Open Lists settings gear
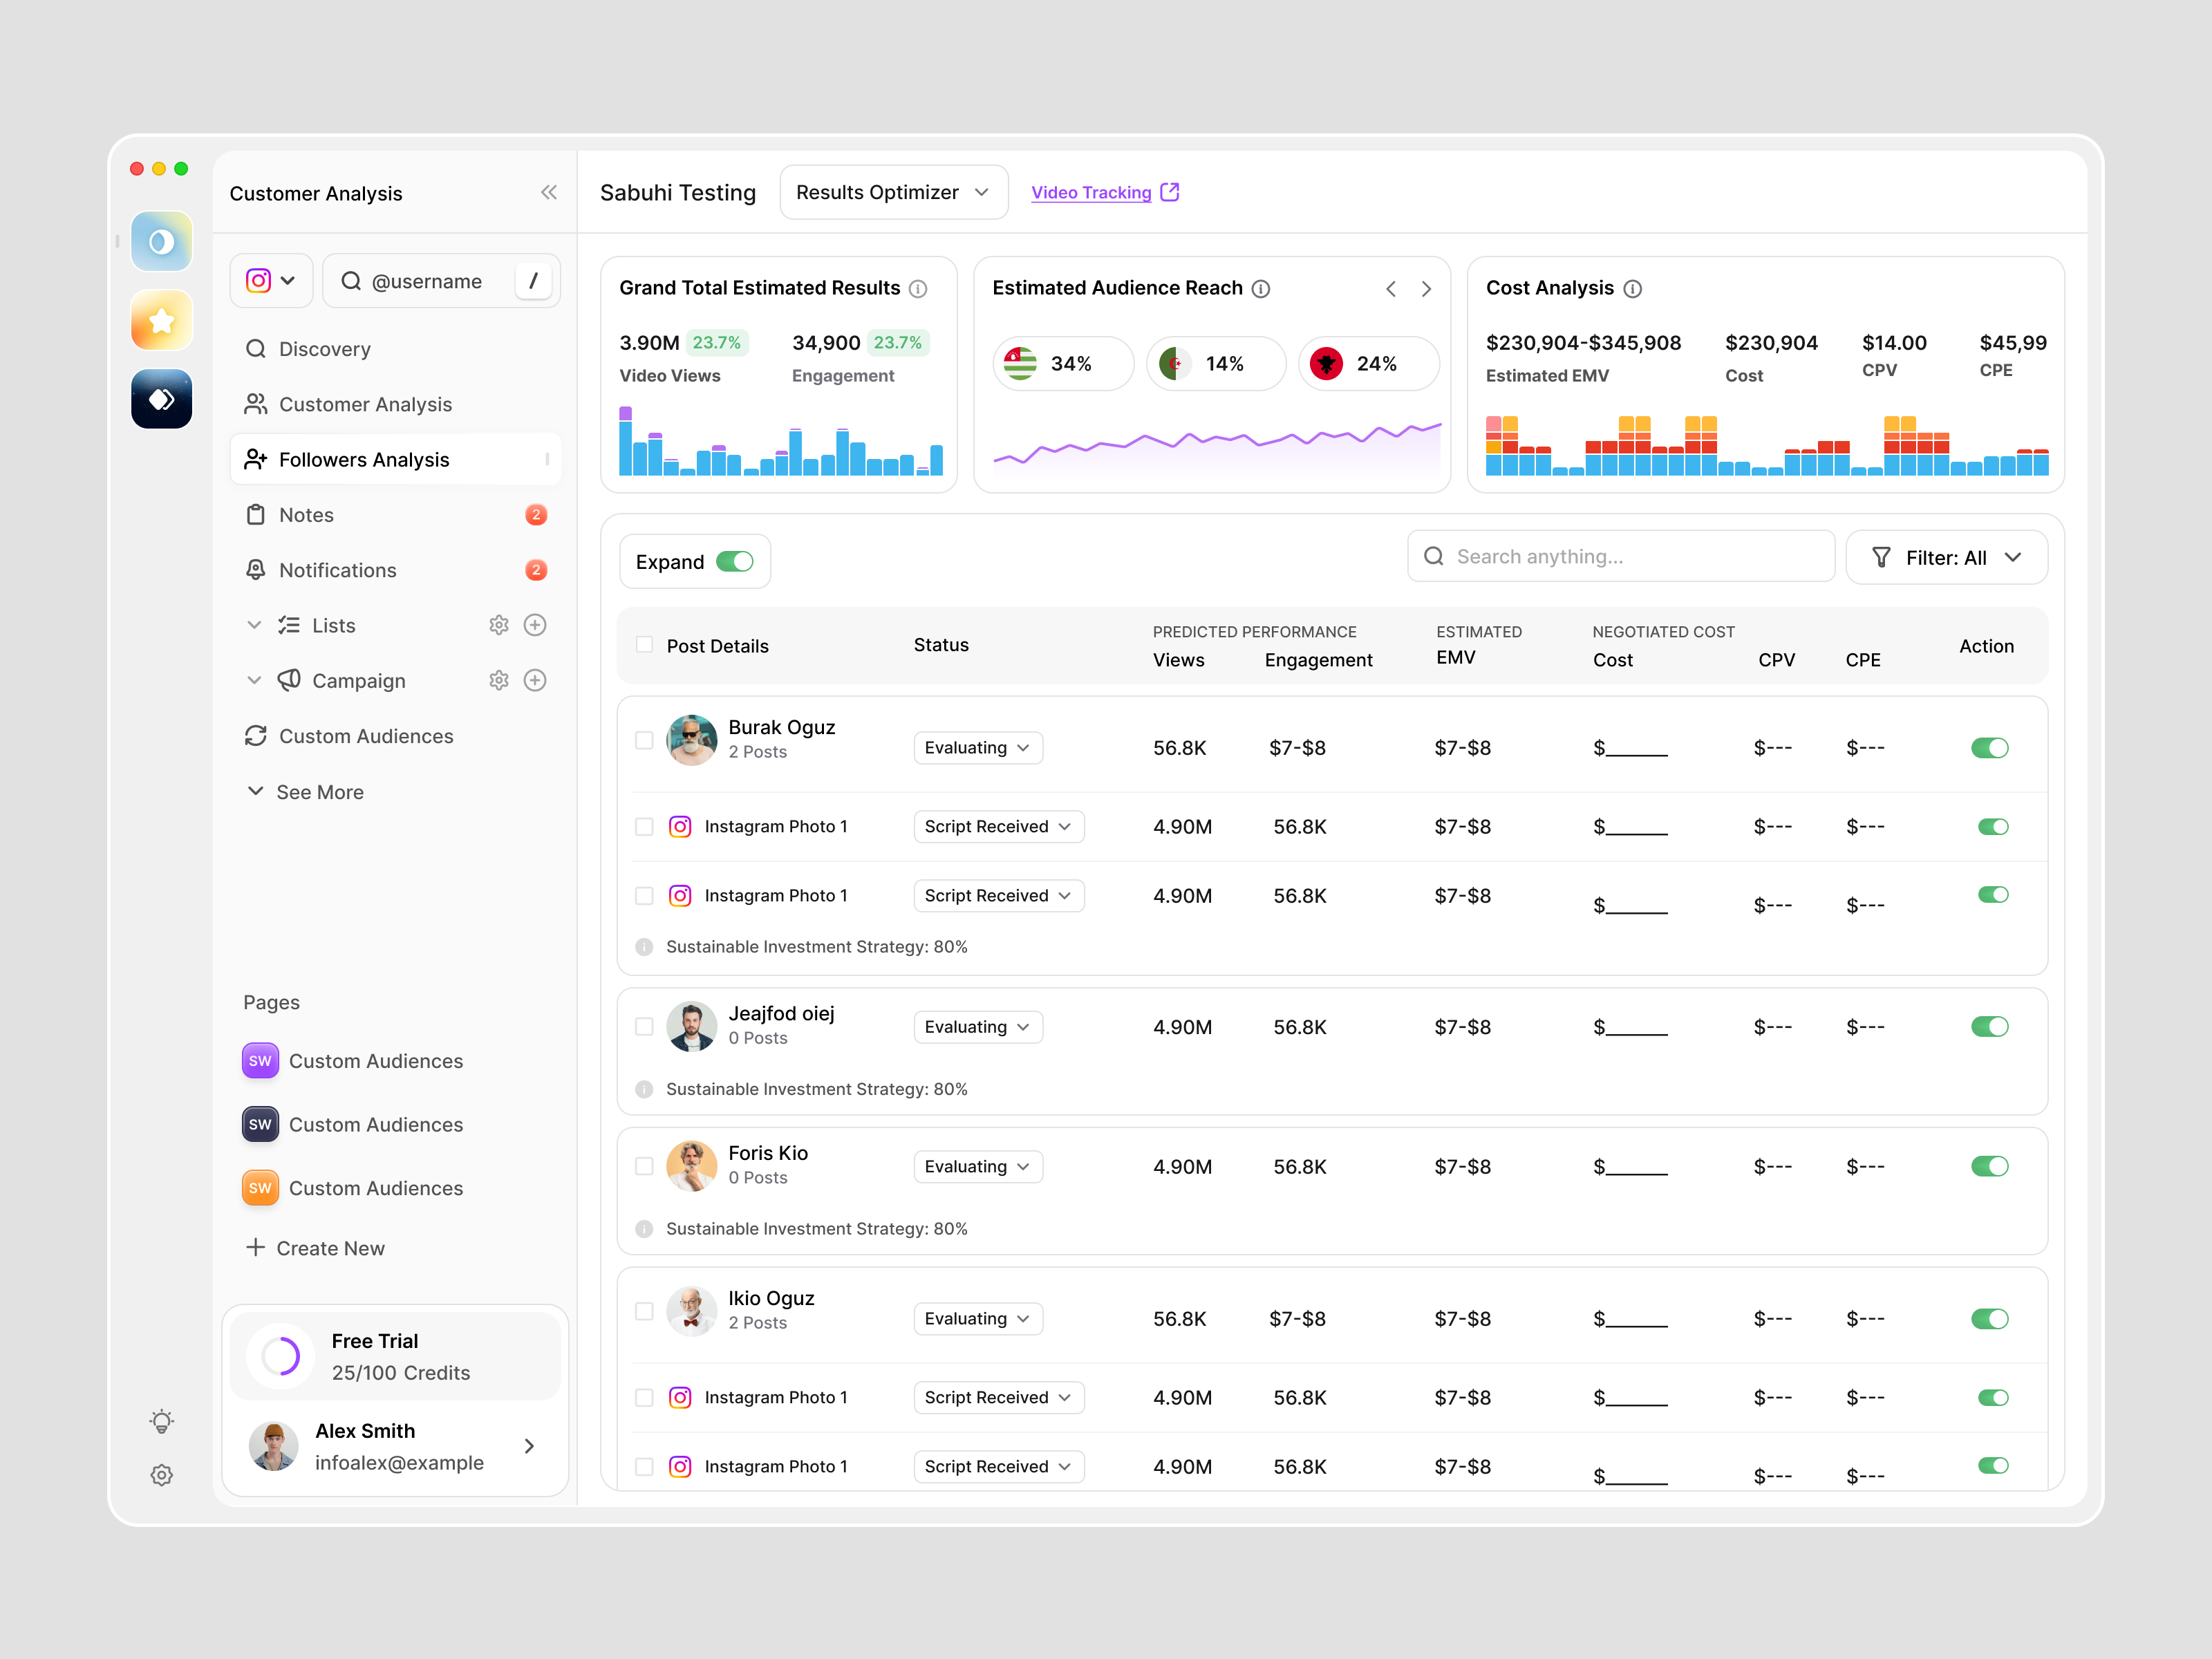Image resolution: width=2212 pixels, height=1659 pixels. tap(499, 624)
